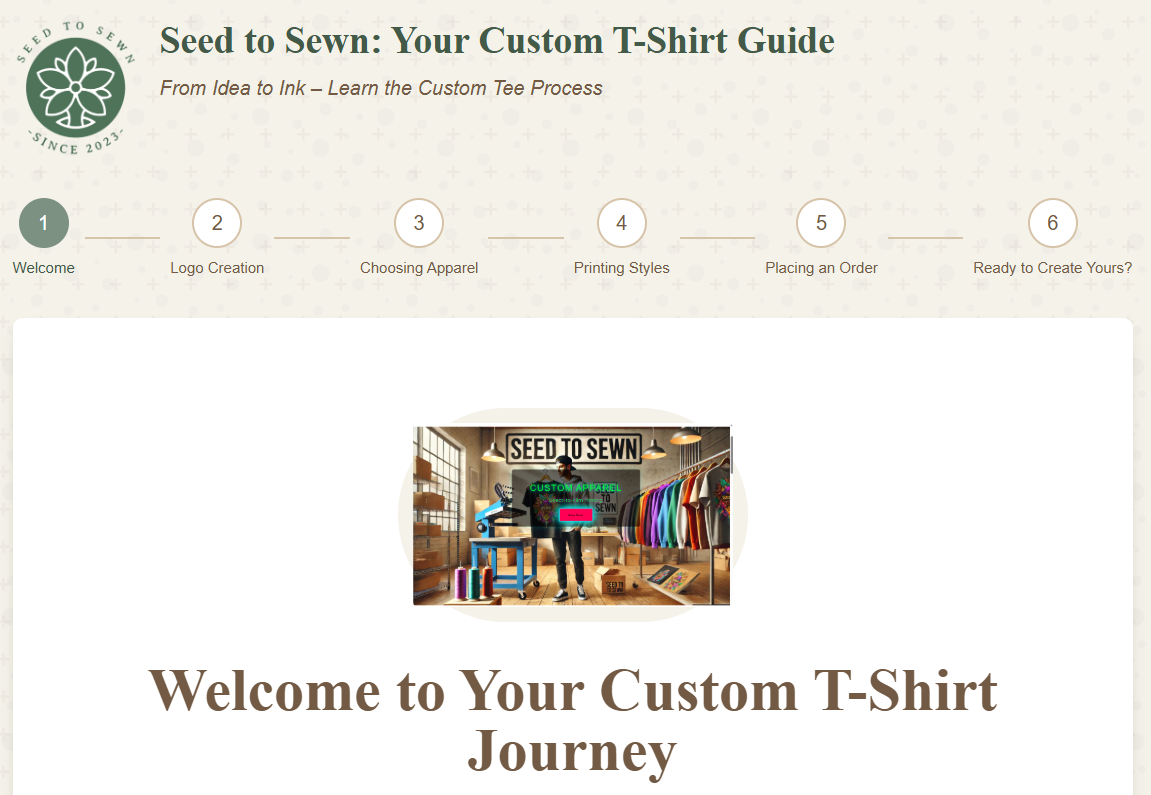This screenshot has height=795, width=1151.
Task: Click the Welcome step label
Action: pos(44,268)
